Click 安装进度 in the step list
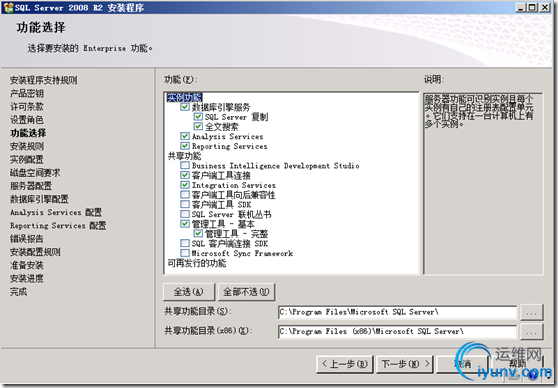 pos(27,278)
